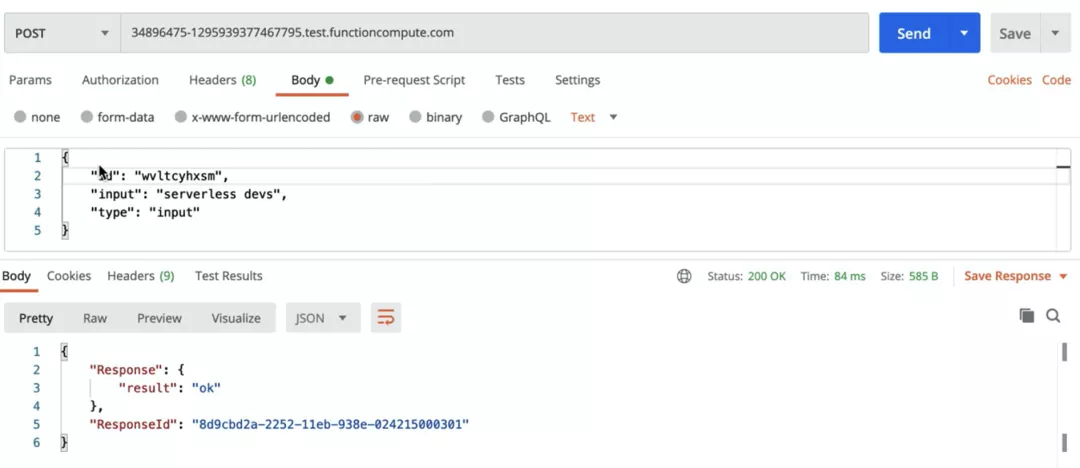Switch to the Params tab
This screenshot has height=468, width=1080.
pyautogui.click(x=30, y=80)
